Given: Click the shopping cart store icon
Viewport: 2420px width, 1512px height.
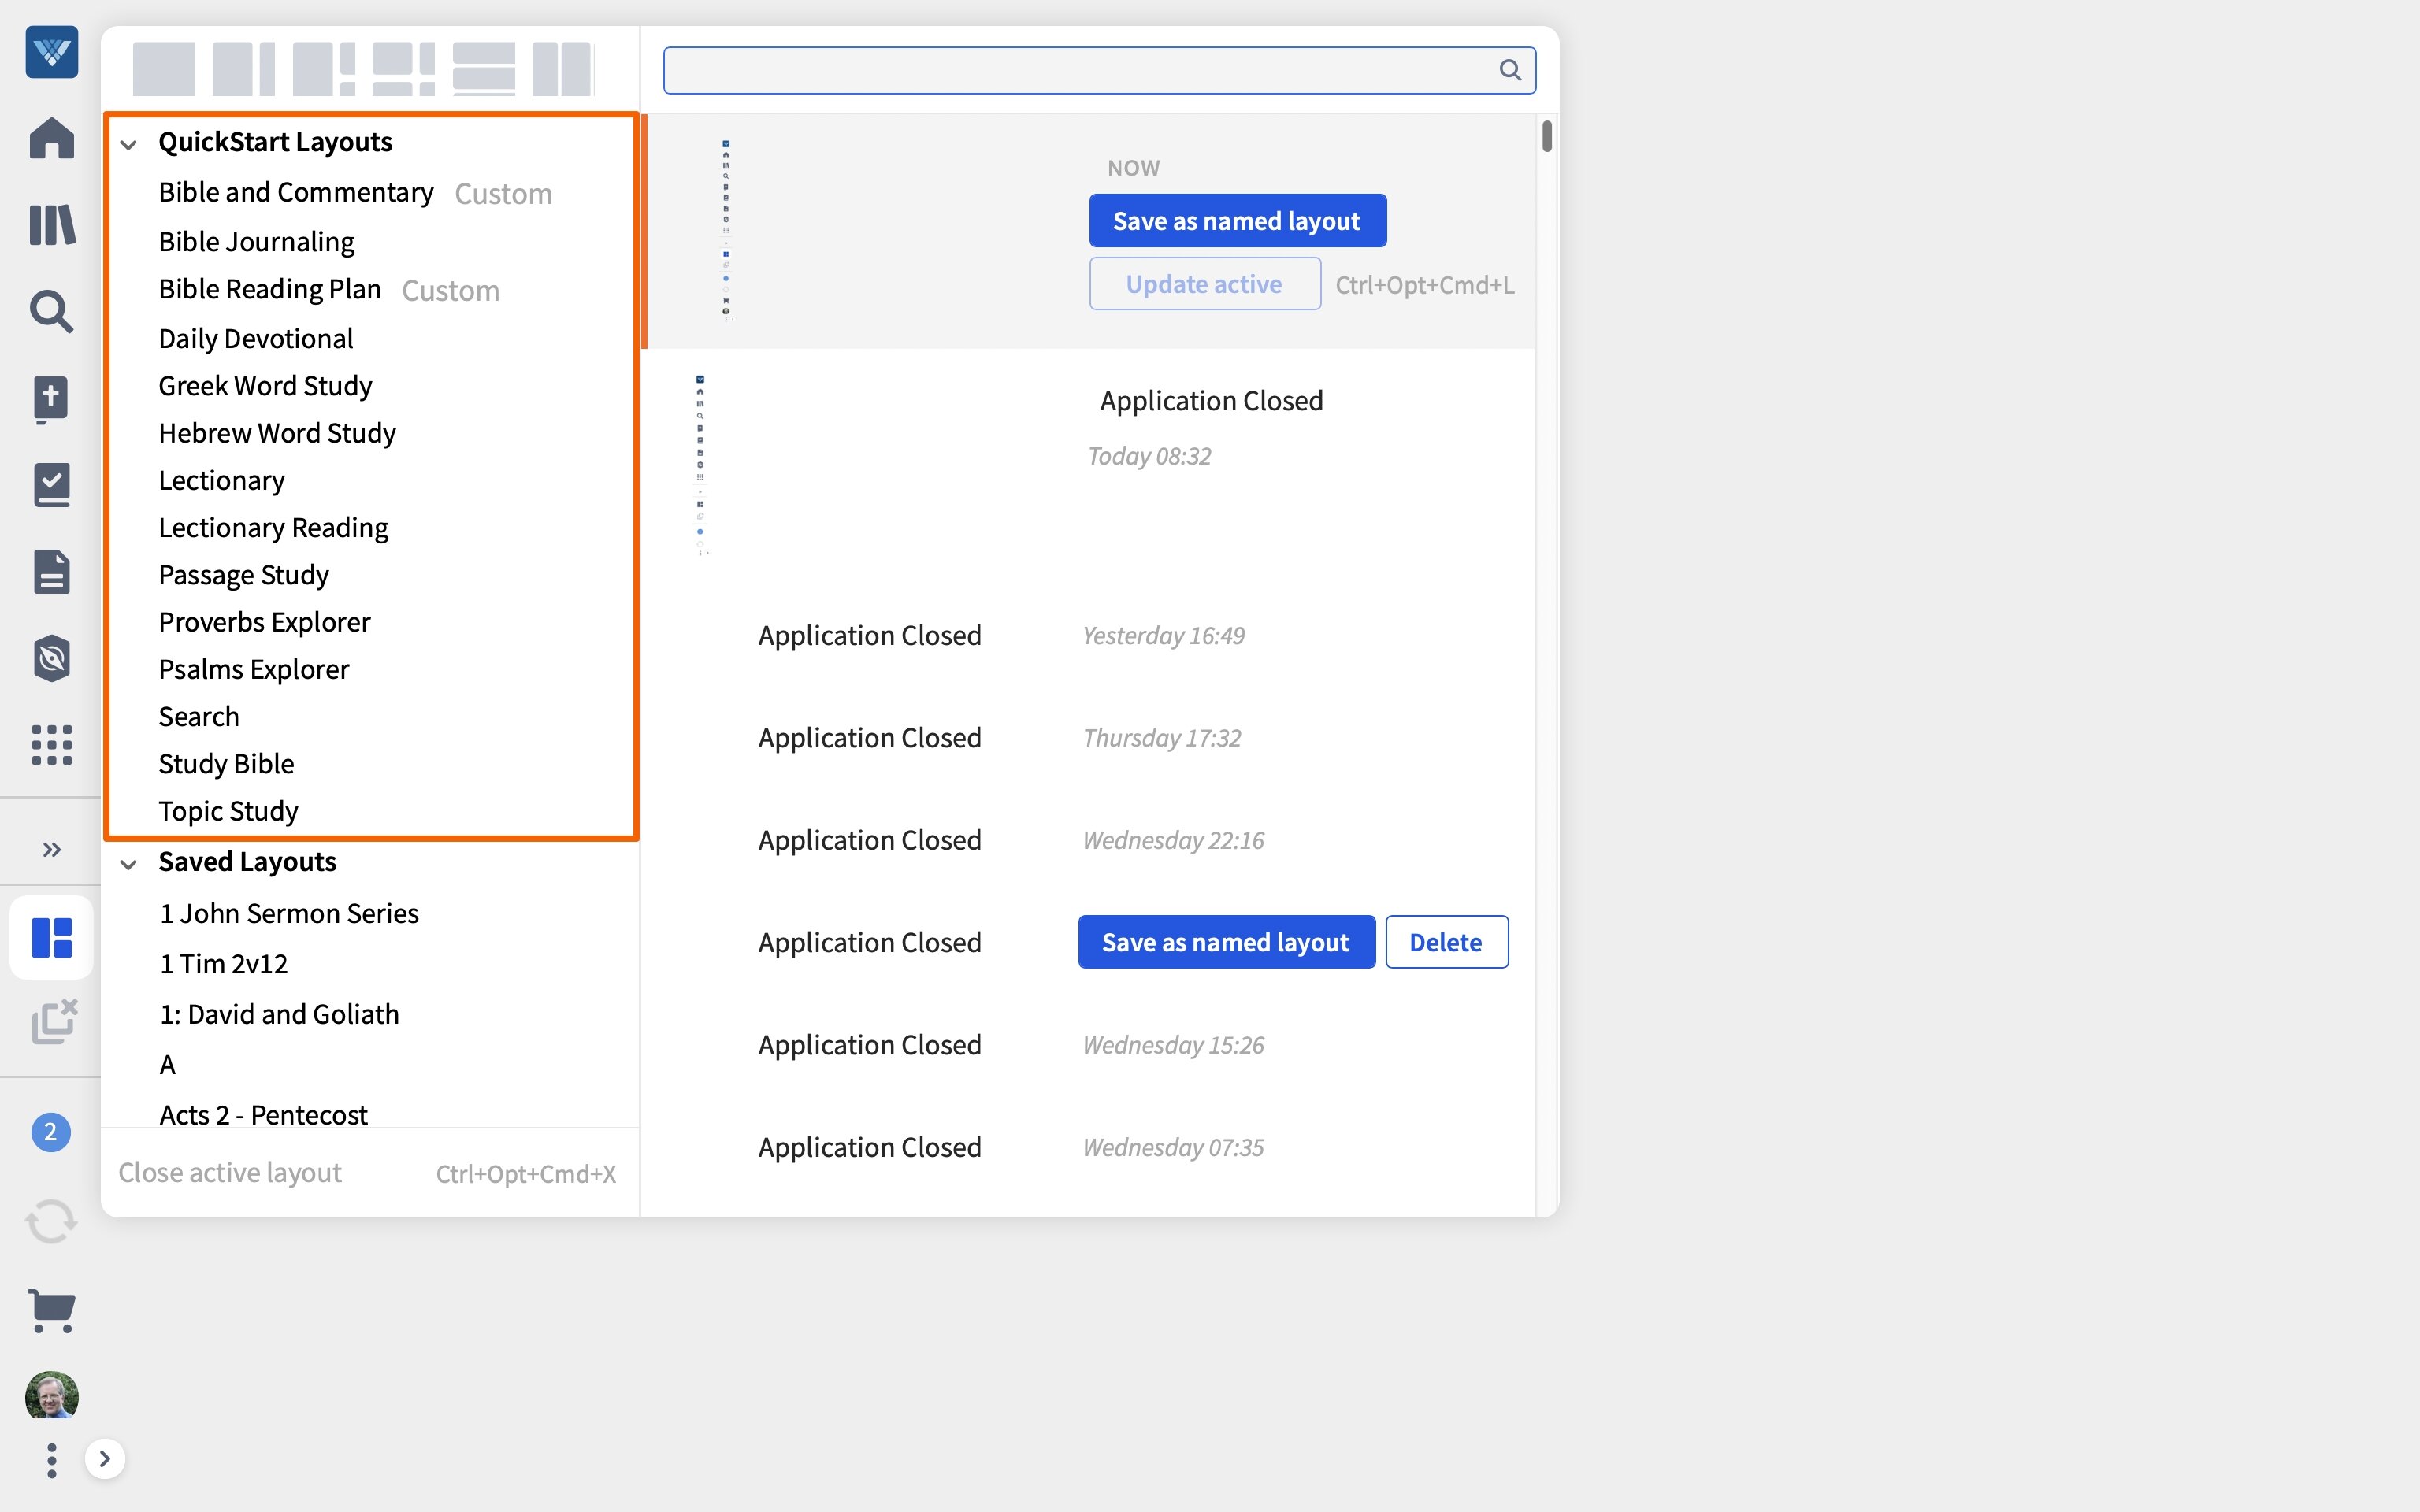Looking at the screenshot, I should (51, 1309).
